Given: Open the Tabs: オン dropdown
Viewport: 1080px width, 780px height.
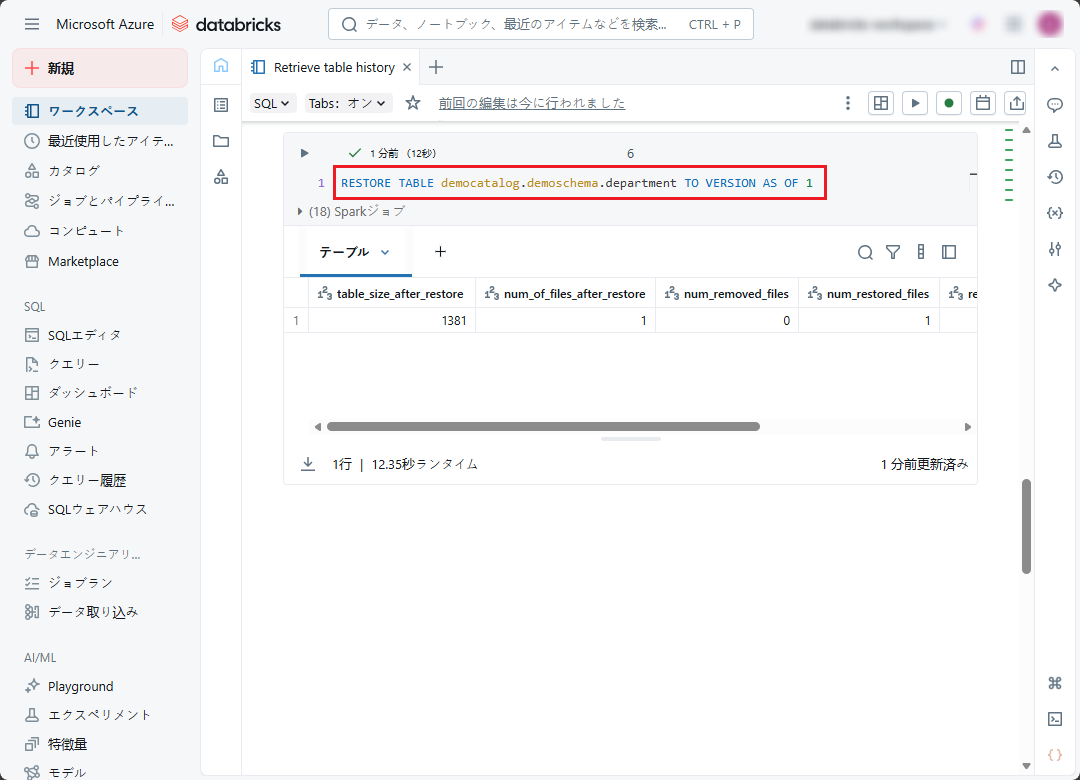Looking at the screenshot, I should (x=347, y=103).
